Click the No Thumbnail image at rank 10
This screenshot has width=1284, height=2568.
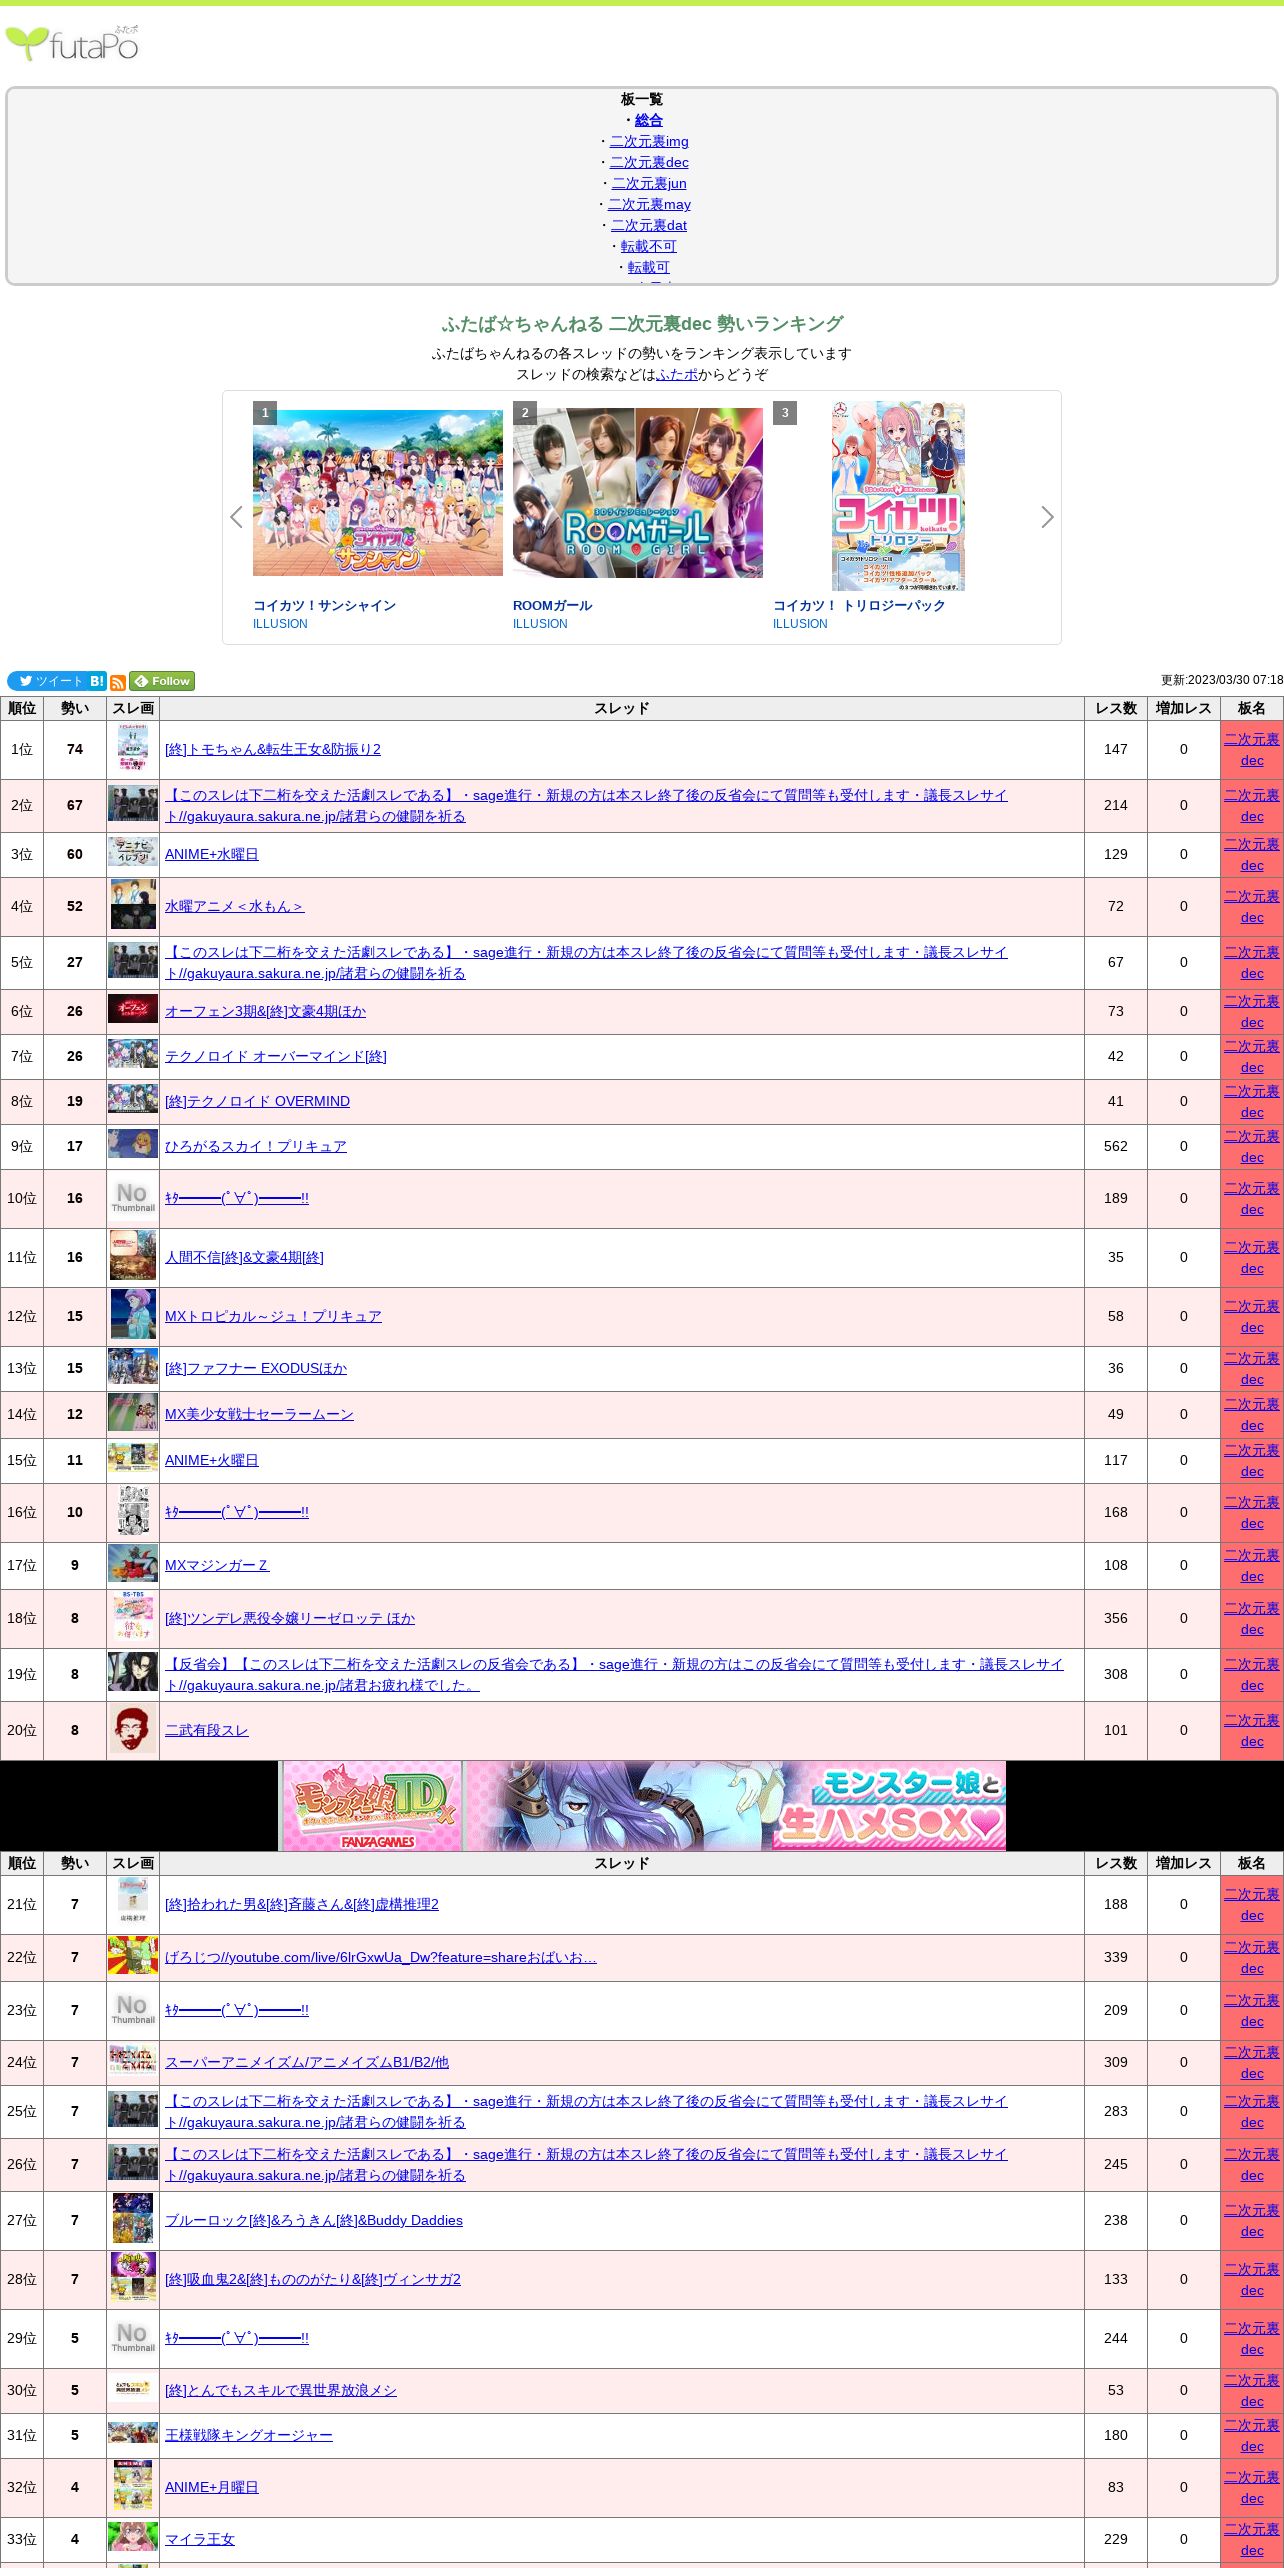(133, 1198)
